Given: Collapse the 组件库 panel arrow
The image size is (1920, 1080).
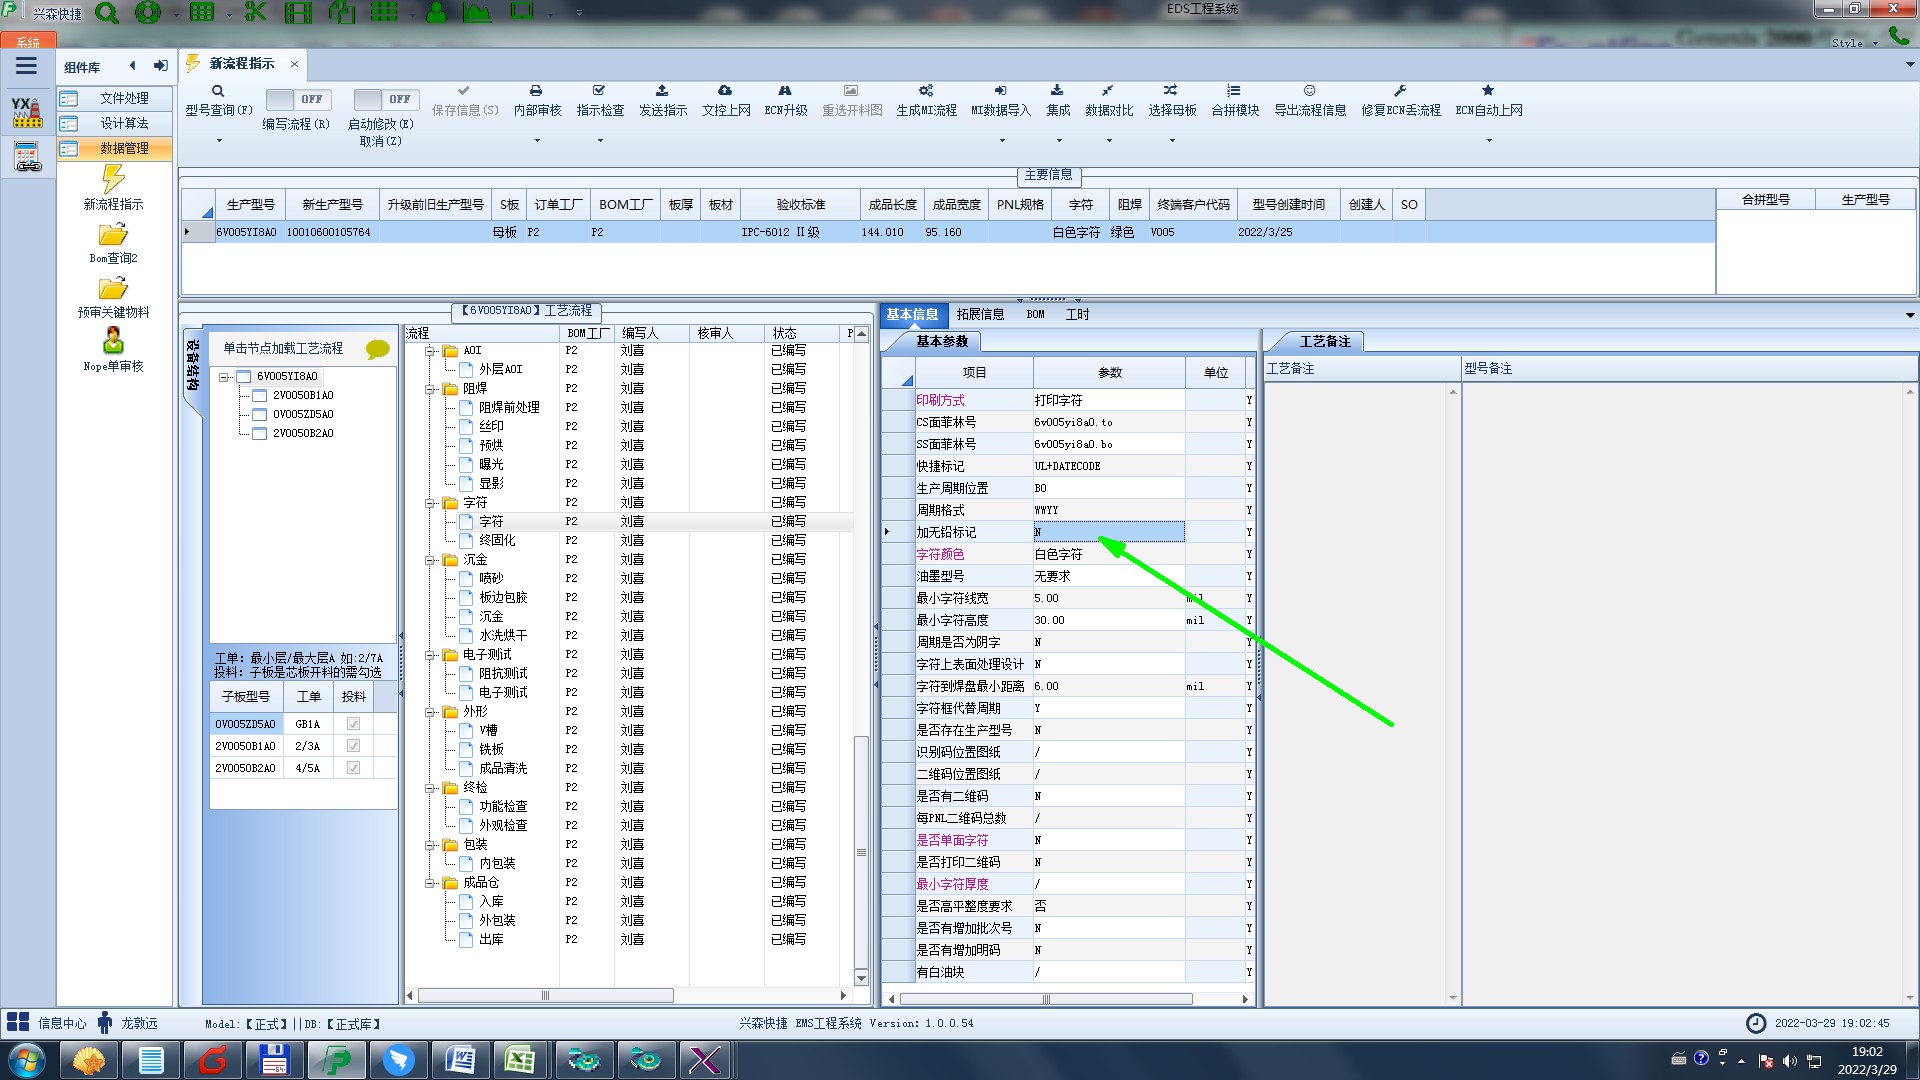Looking at the screenshot, I should pos(133,66).
